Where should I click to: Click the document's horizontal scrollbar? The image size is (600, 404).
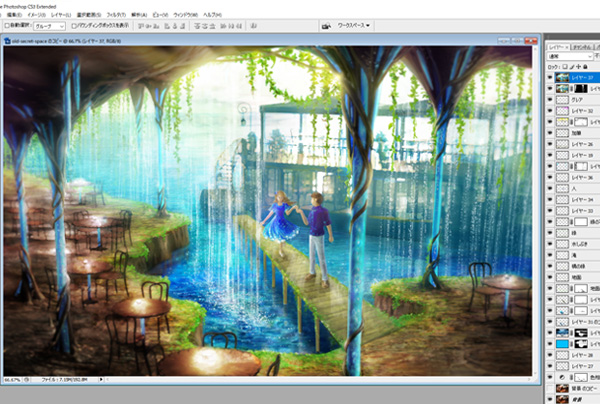[x=320, y=380]
